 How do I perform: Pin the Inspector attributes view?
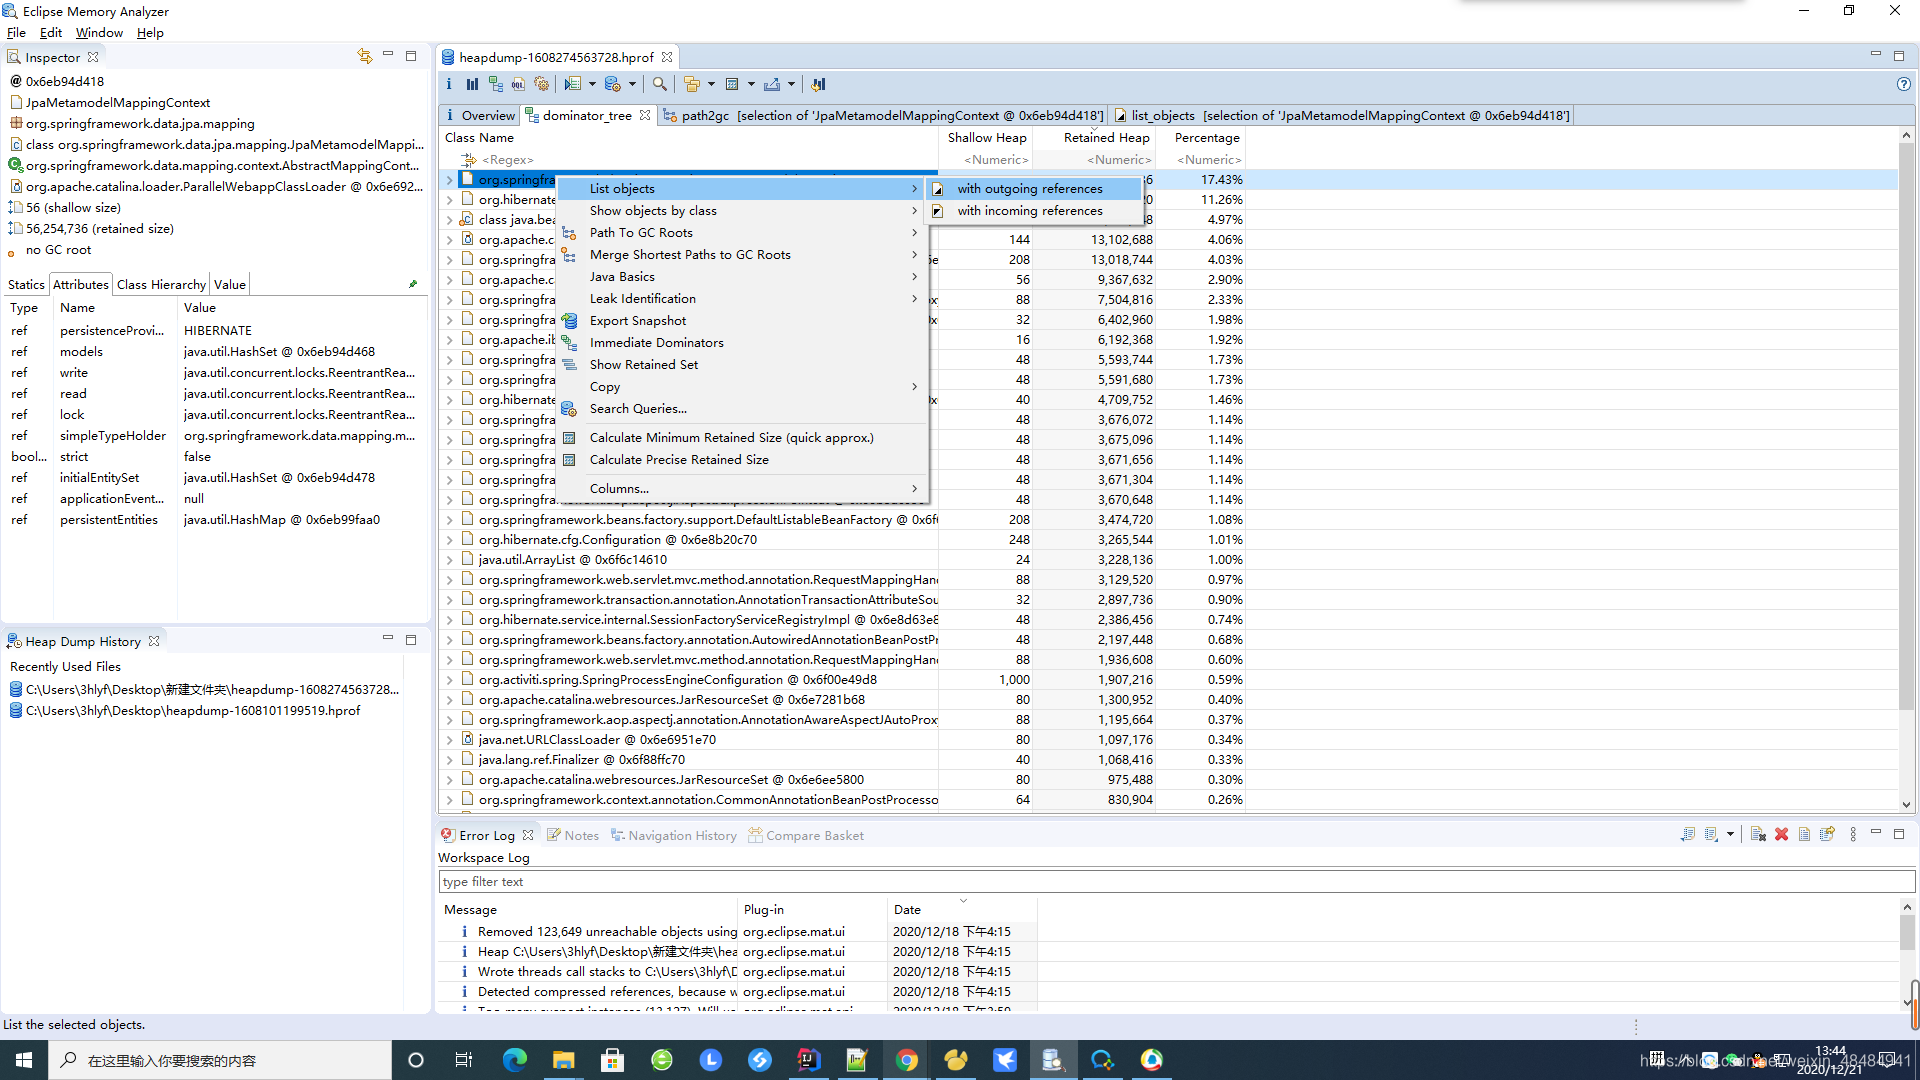pos(413,284)
